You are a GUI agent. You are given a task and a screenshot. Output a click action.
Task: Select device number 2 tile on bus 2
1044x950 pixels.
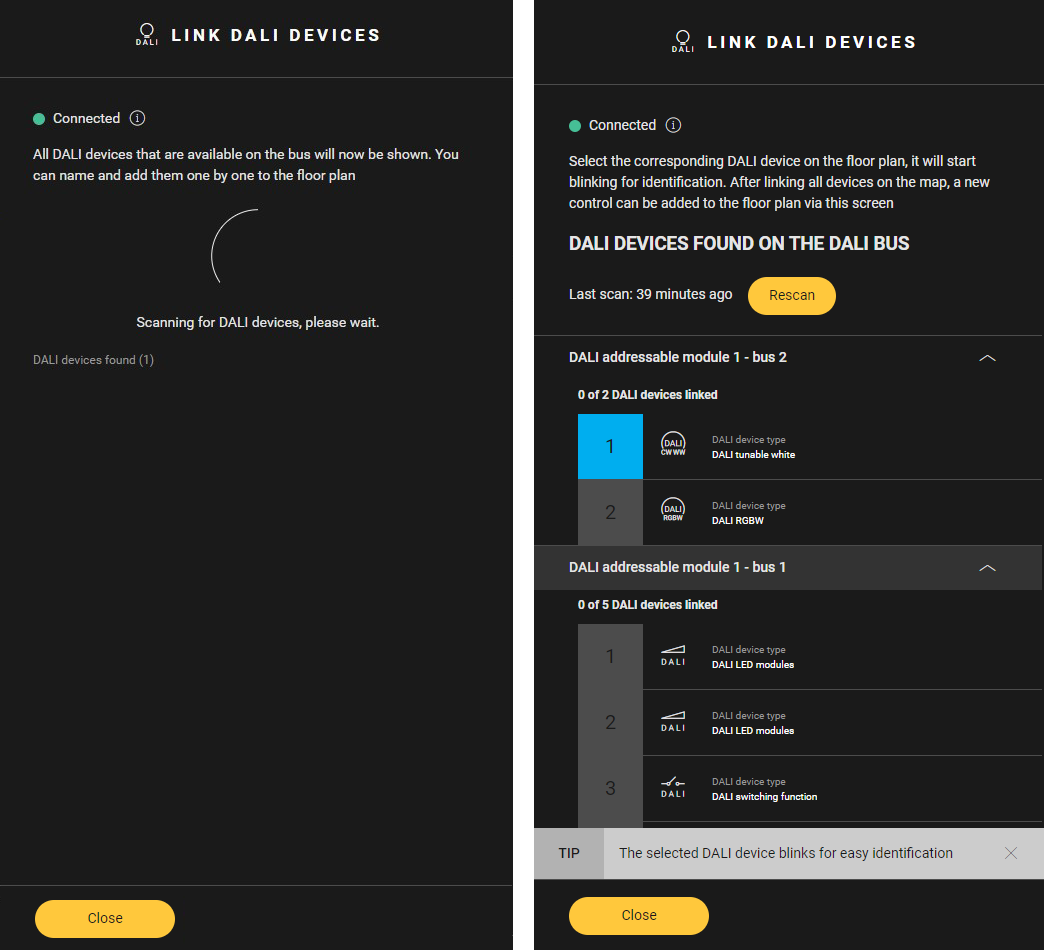[x=610, y=512]
